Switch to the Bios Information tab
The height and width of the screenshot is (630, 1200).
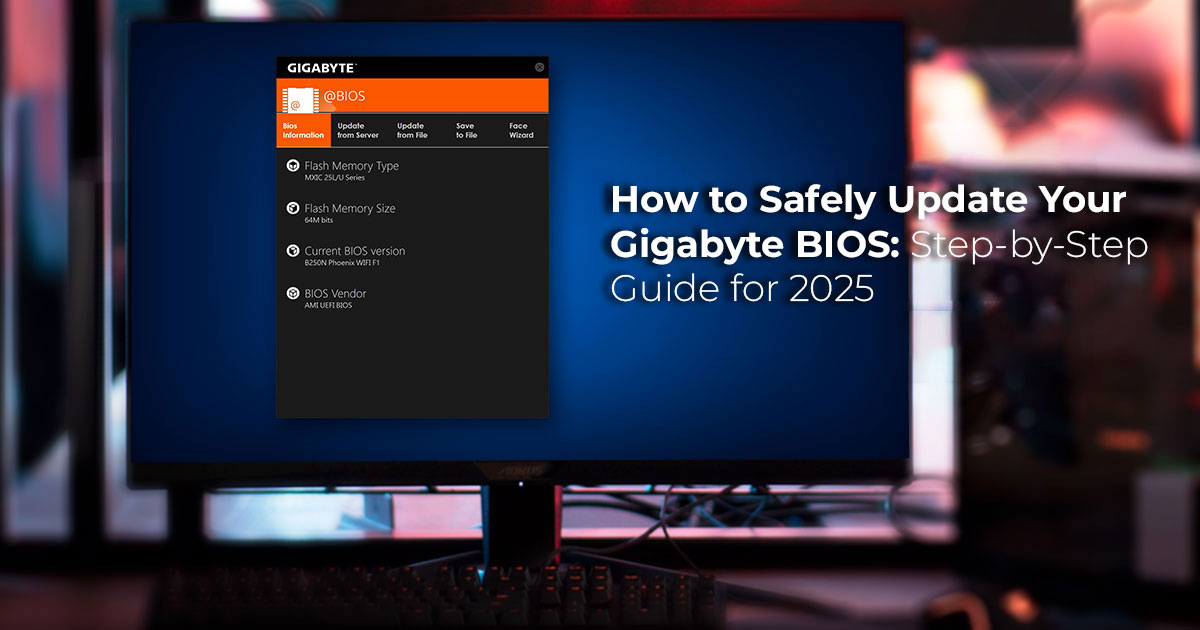(x=303, y=130)
